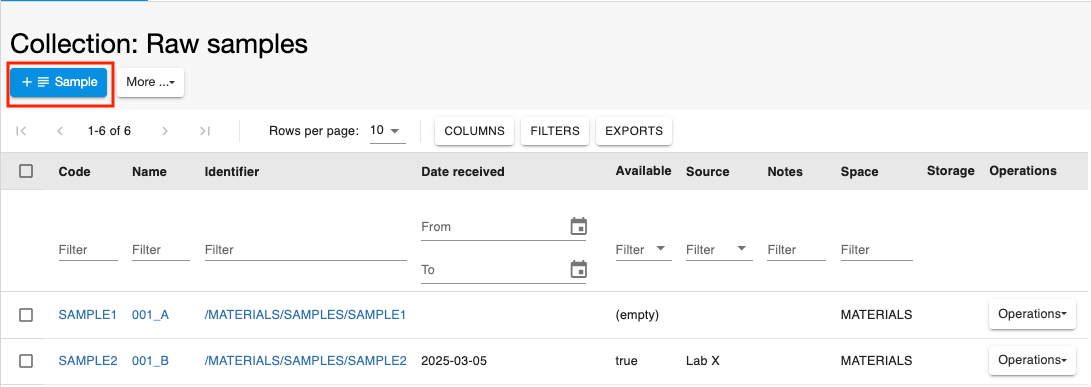The image size is (1091, 387).
Task: Go to last page icon
Action: (x=205, y=131)
